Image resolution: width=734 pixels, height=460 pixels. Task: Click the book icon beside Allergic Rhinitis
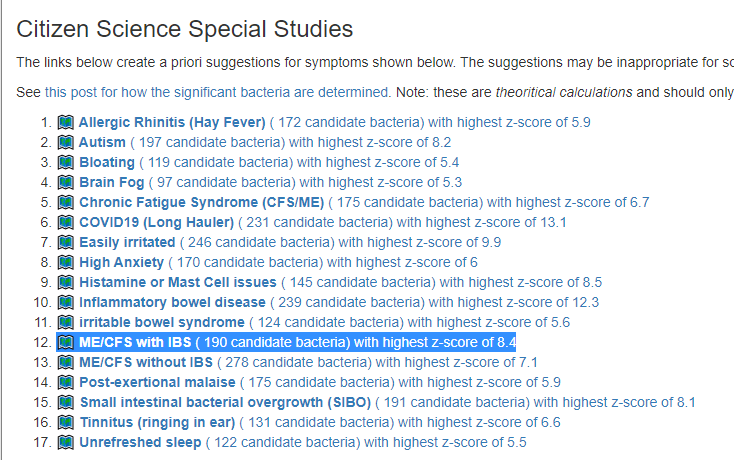pos(67,123)
